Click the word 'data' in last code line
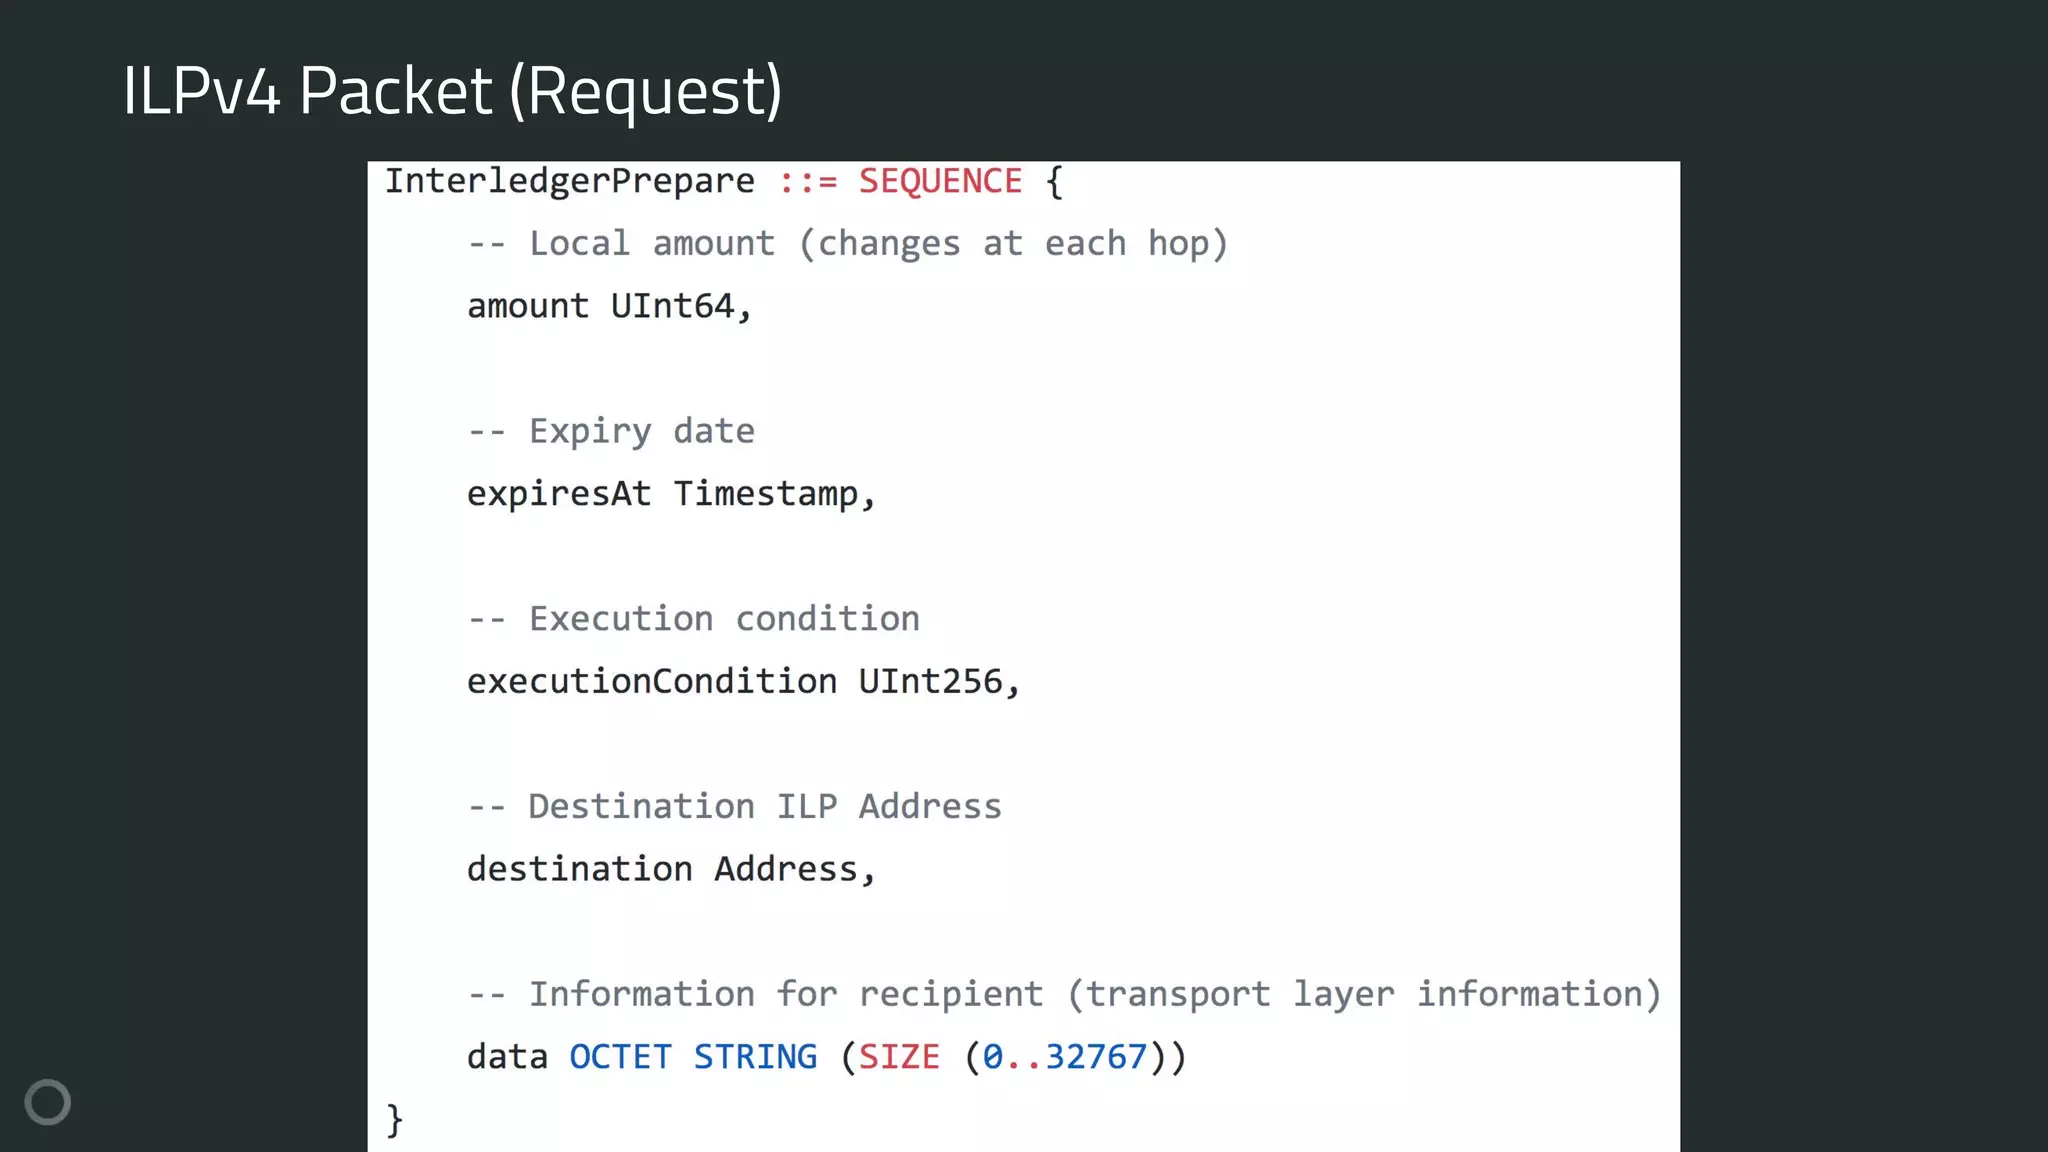This screenshot has height=1152, width=2048. click(x=507, y=1057)
